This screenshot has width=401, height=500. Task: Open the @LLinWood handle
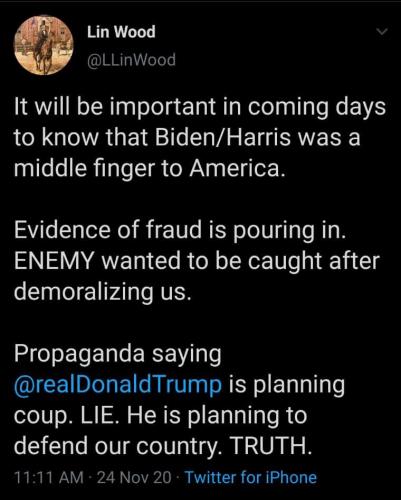pos(131,60)
